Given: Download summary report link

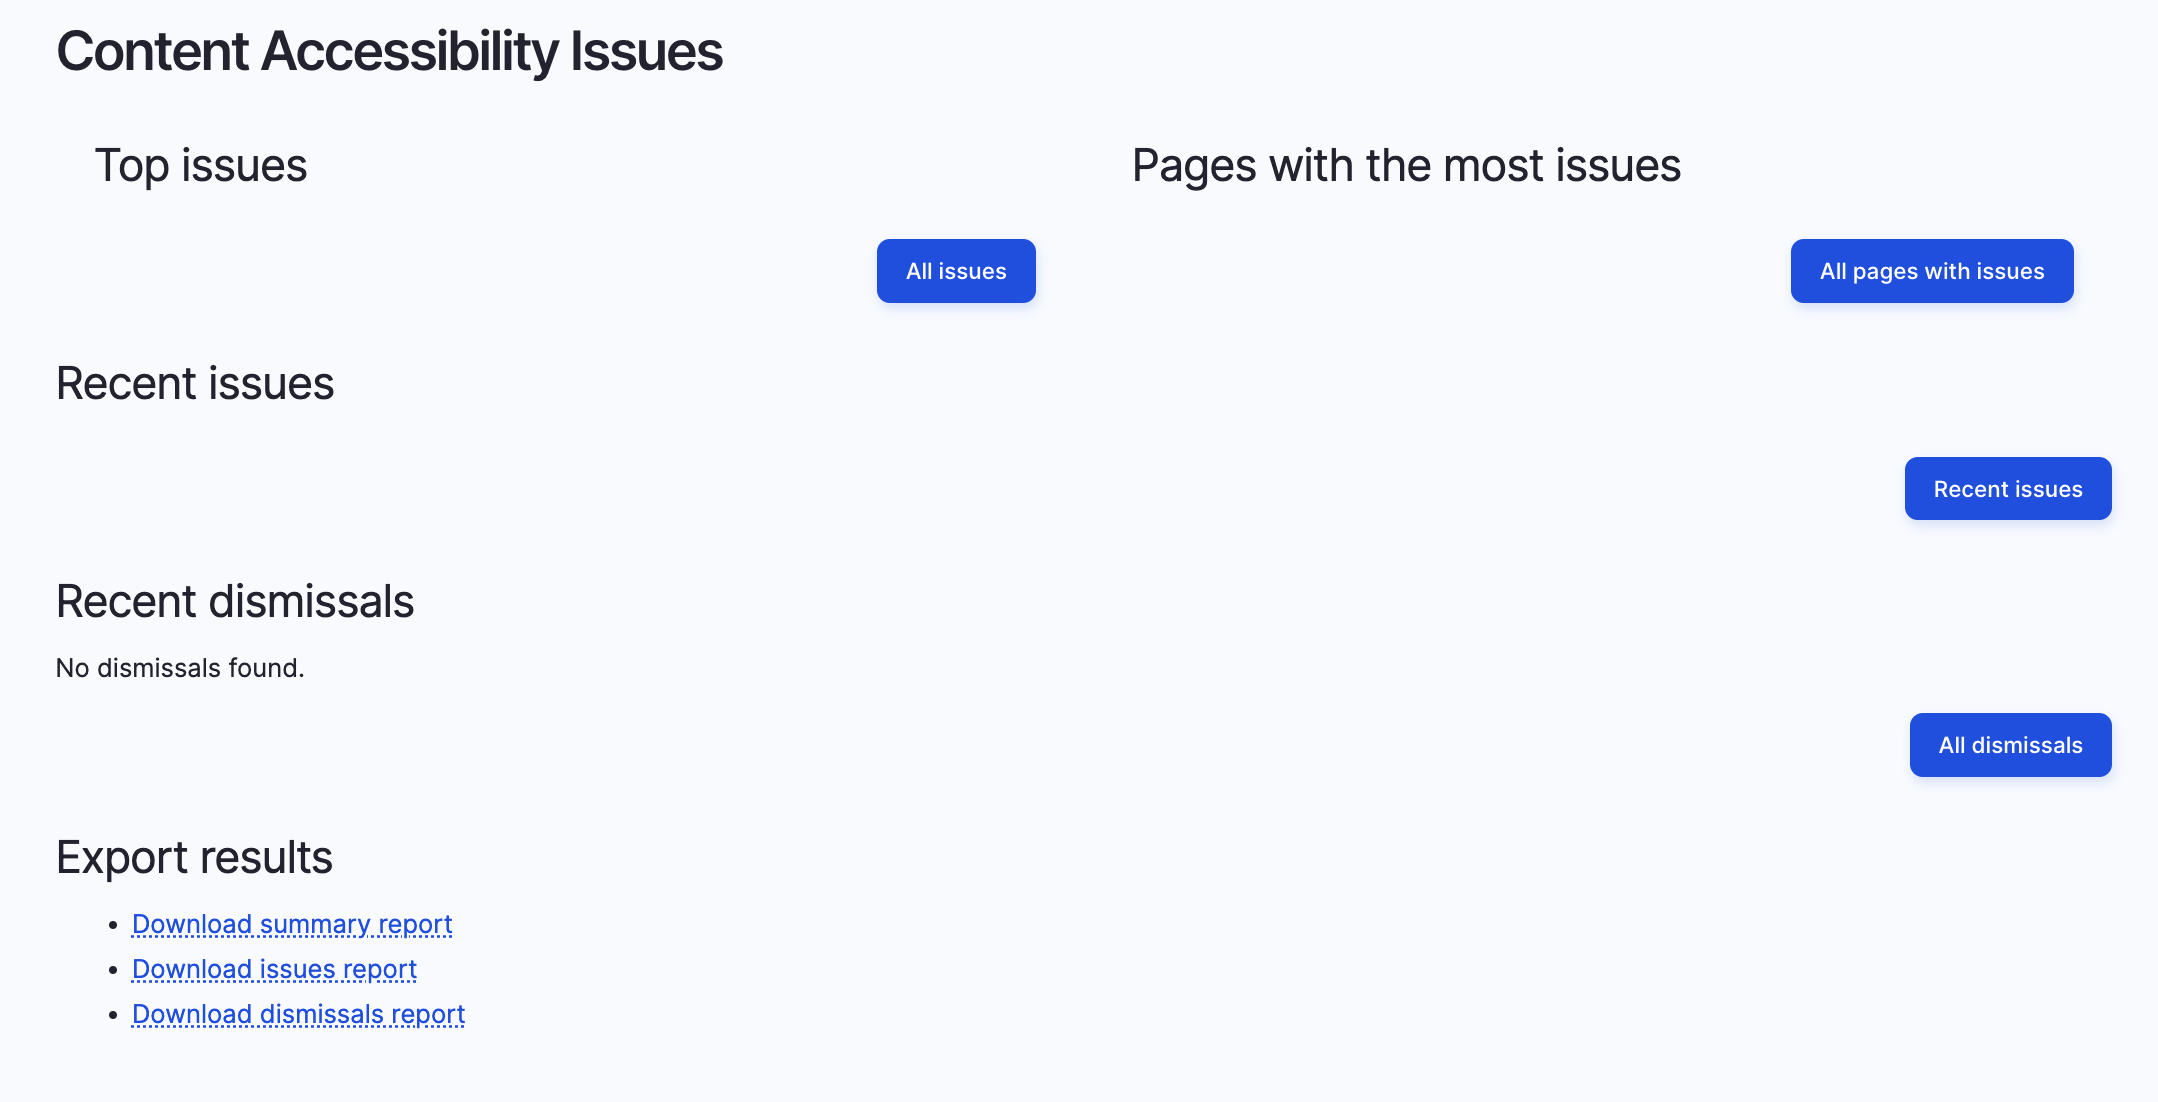Looking at the screenshot, I should point(292,924).
